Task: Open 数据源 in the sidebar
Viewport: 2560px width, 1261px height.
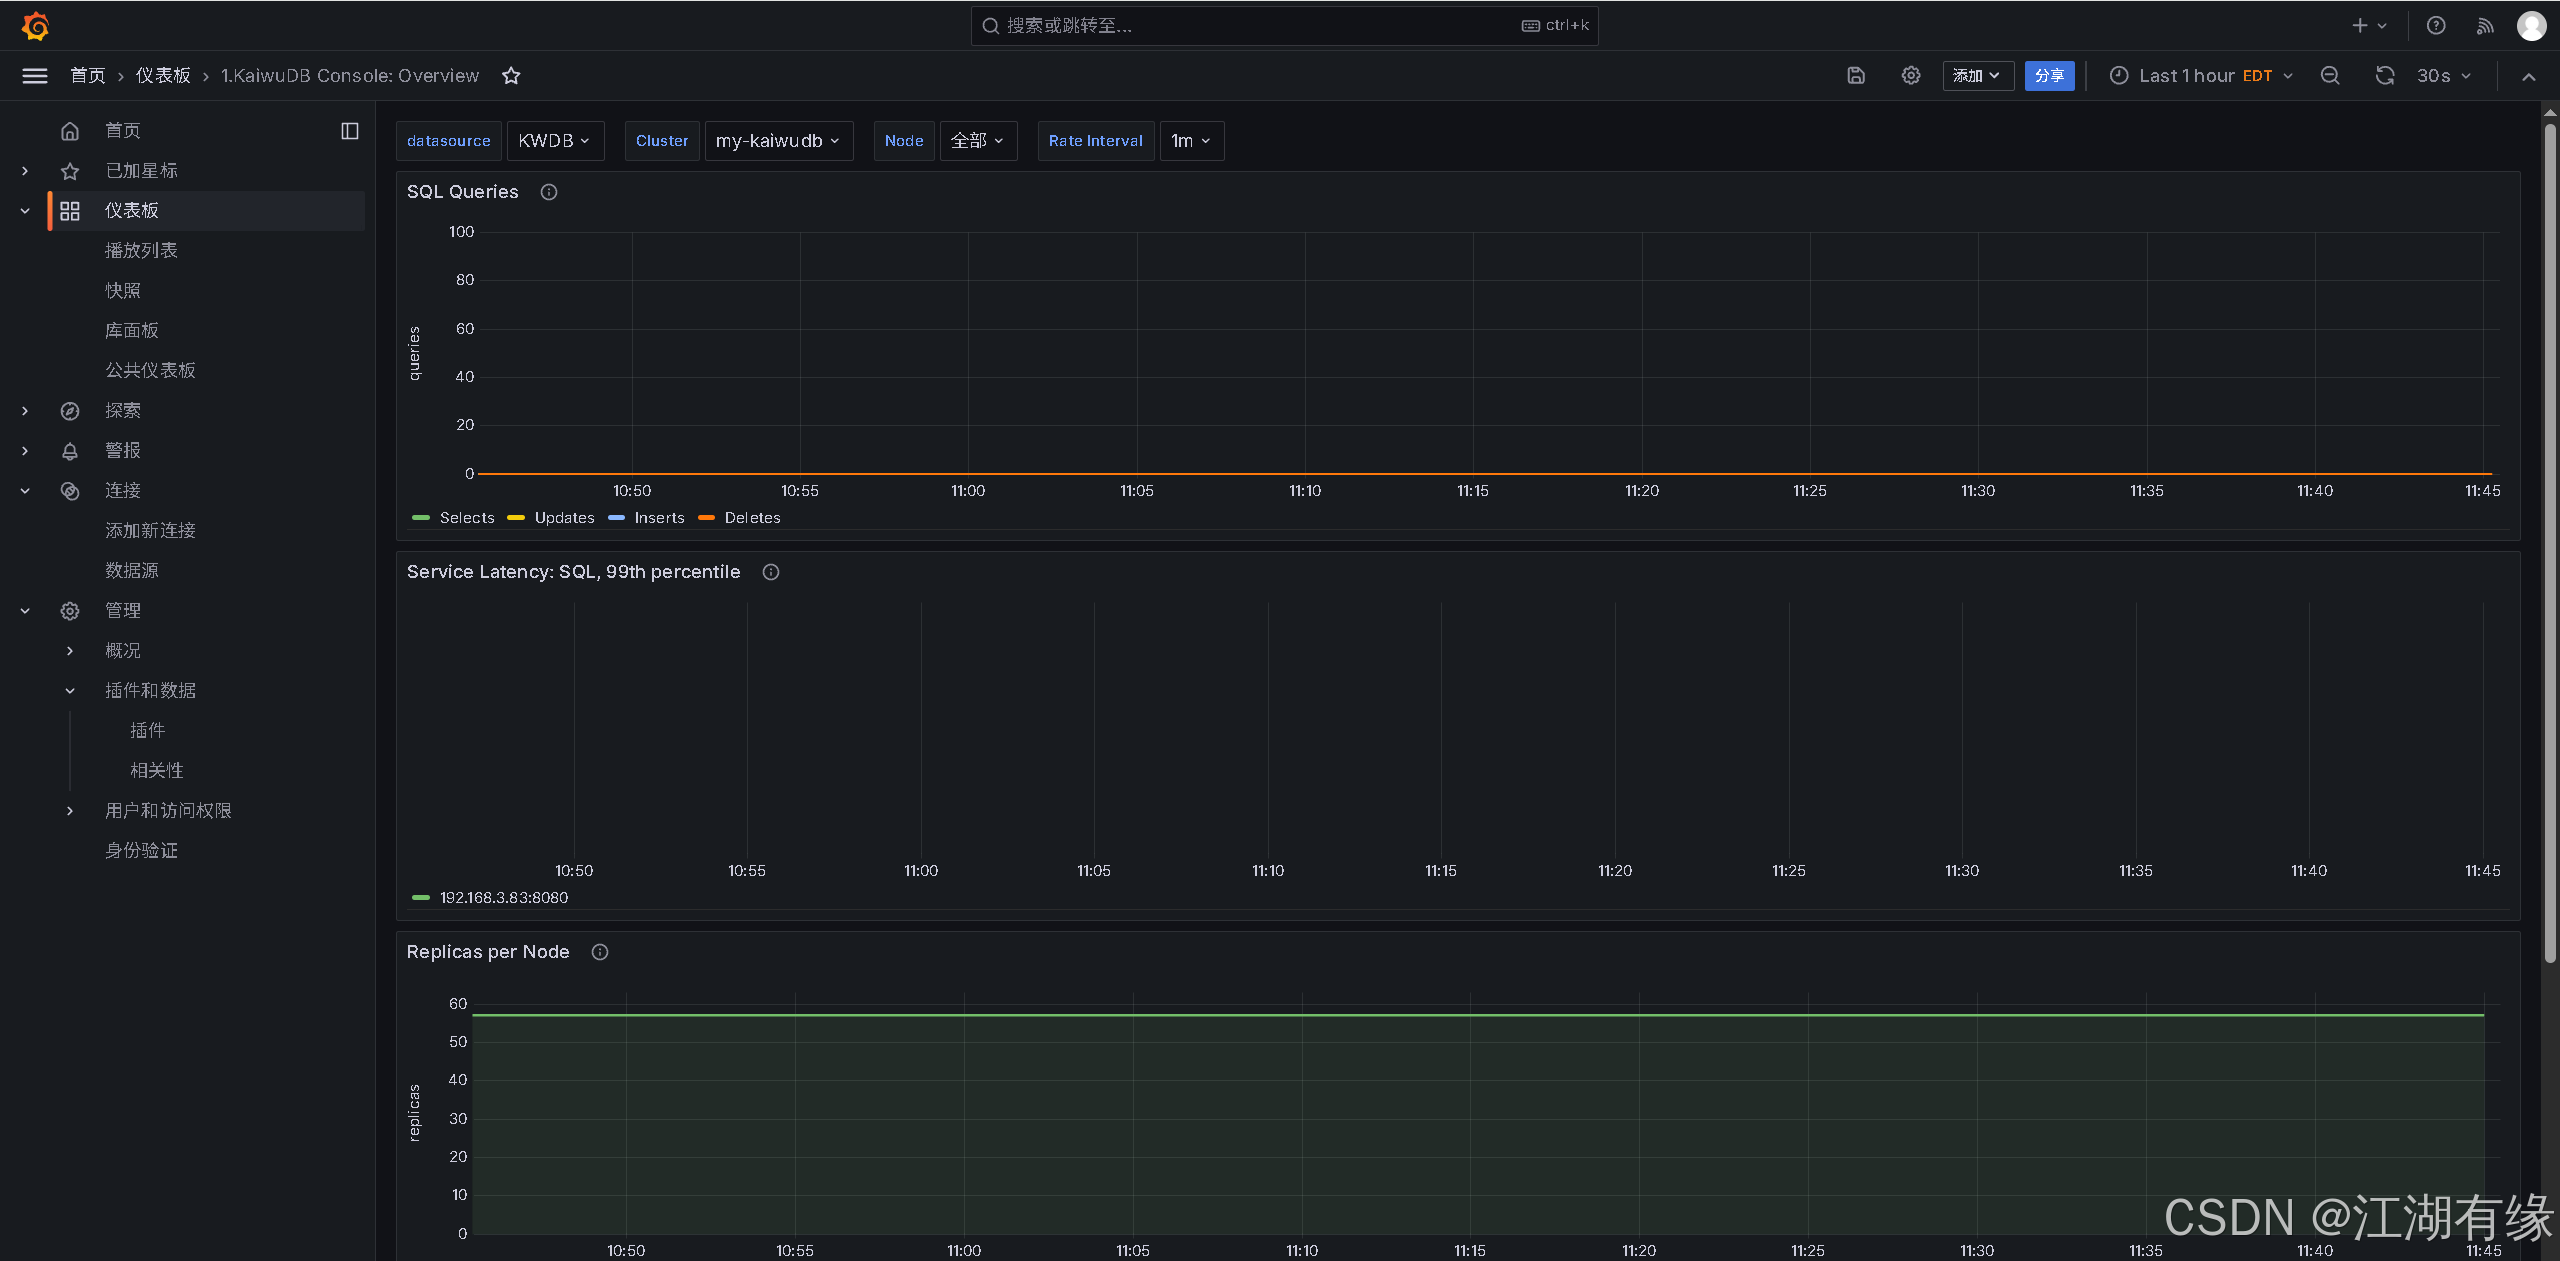Action: coord(132,571)
